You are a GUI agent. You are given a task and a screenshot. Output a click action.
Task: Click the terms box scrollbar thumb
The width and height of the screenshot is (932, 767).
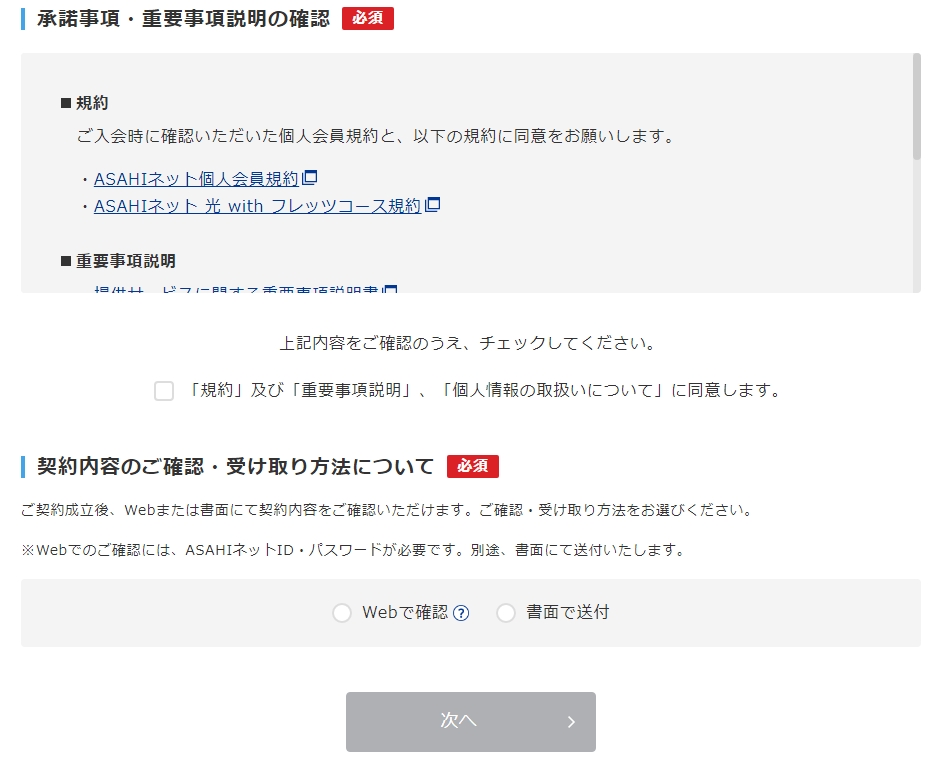(x=916, y=106)
